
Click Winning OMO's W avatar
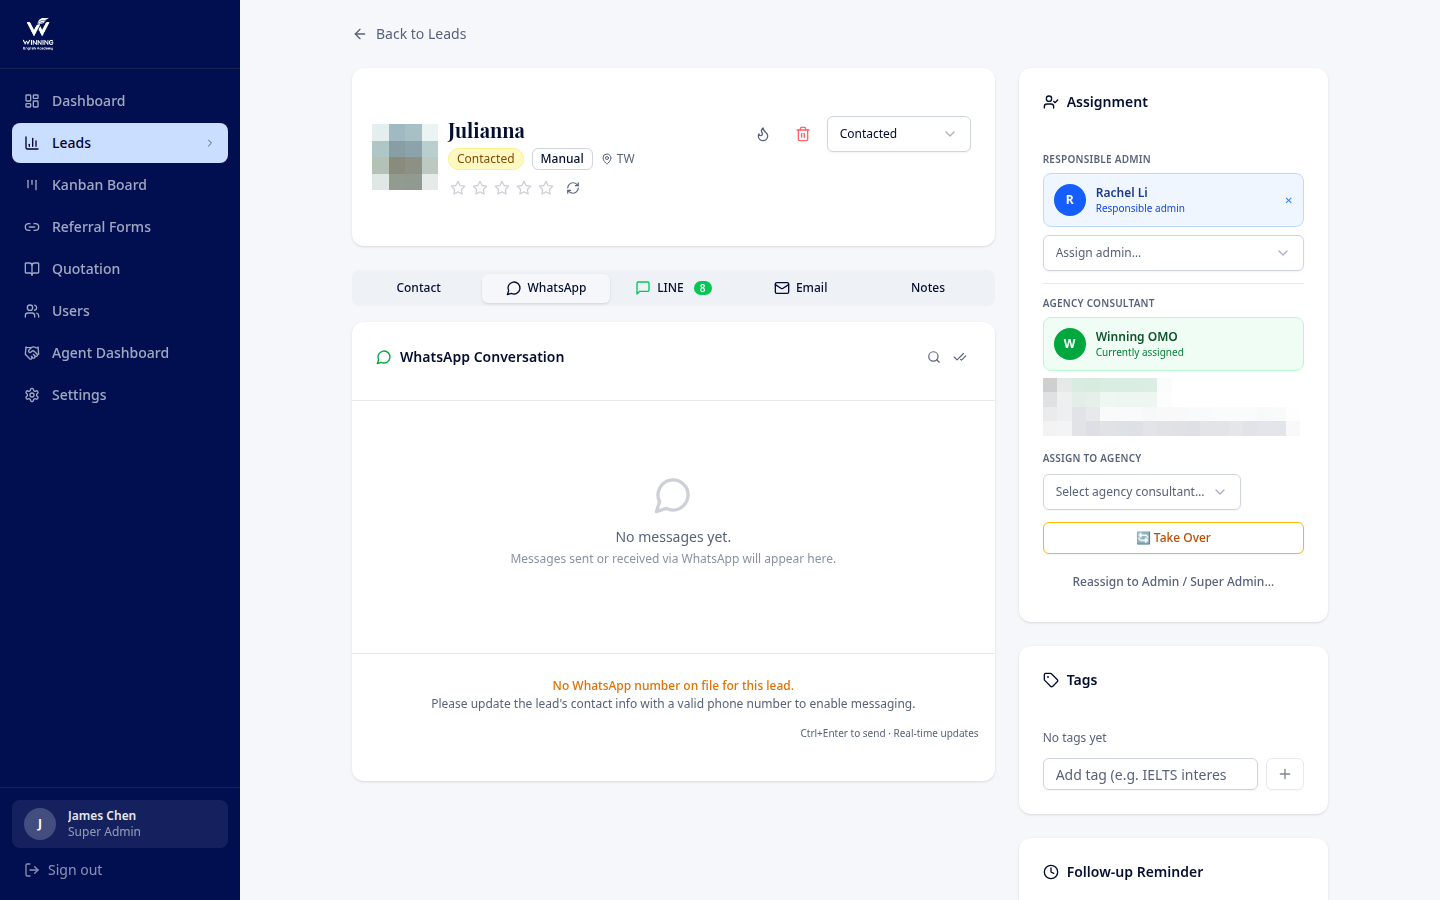tap(1070, 344)
